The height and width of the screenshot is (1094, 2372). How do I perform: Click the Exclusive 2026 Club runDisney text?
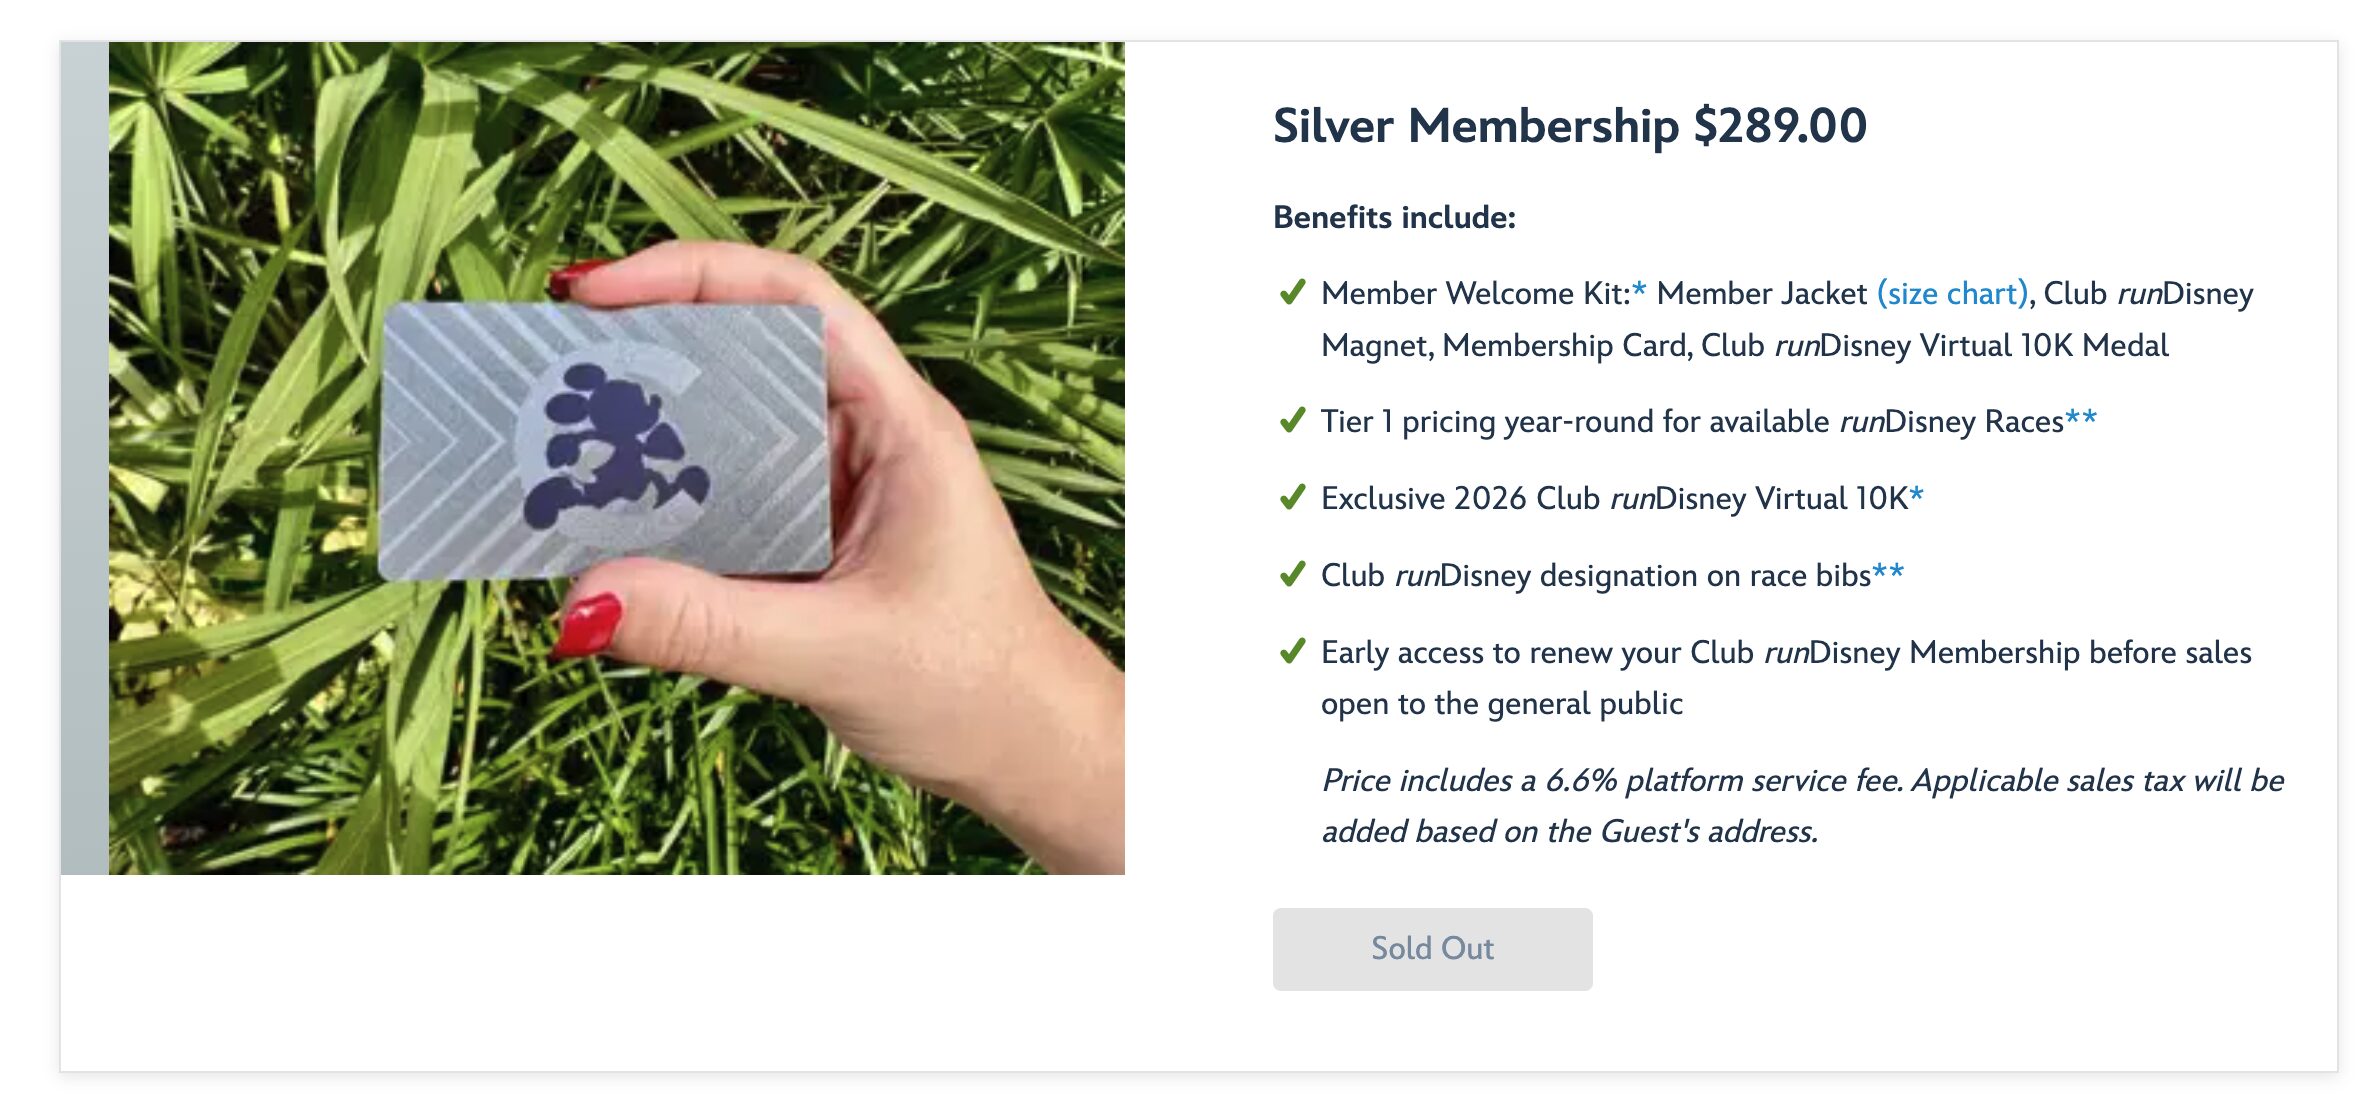coord(1614,498)
